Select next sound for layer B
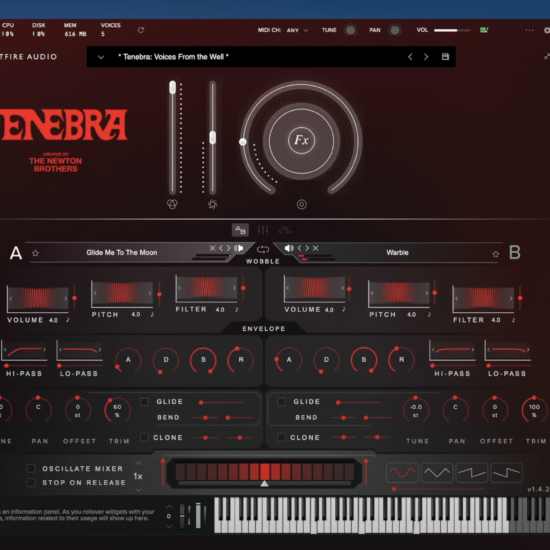The image size is (550, 550). pyautogui.click(x=307, y=248)
